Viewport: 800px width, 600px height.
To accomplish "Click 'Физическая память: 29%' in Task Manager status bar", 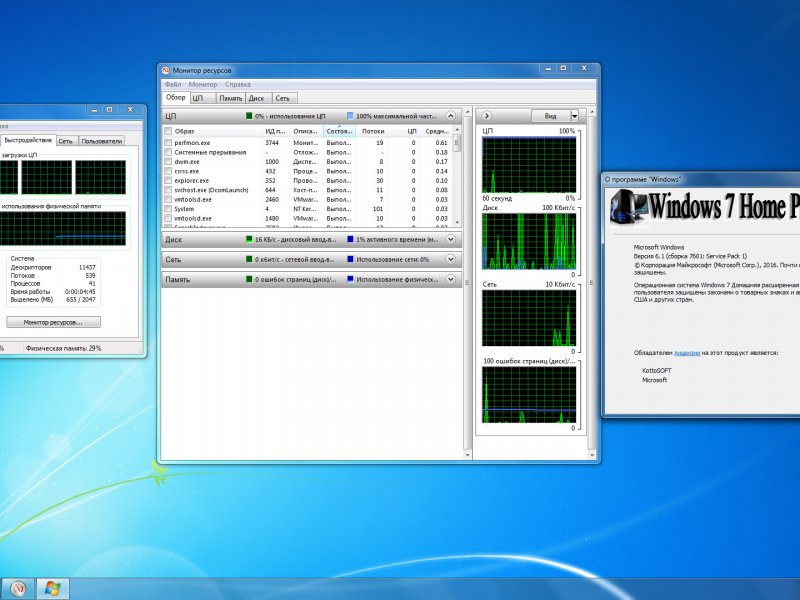I will pos(63,348).
